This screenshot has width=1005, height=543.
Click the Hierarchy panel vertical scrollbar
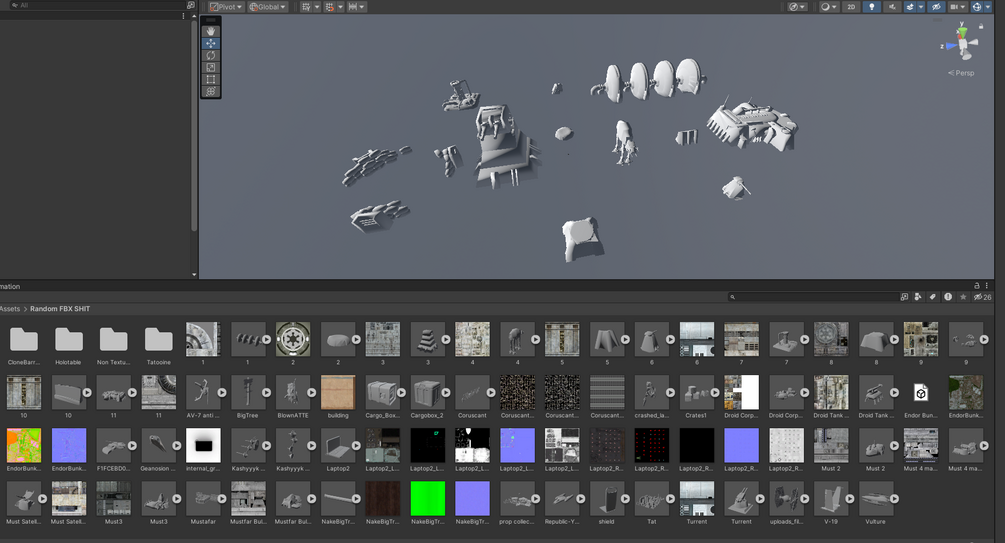pyautogui.click(x=194, y=125)
